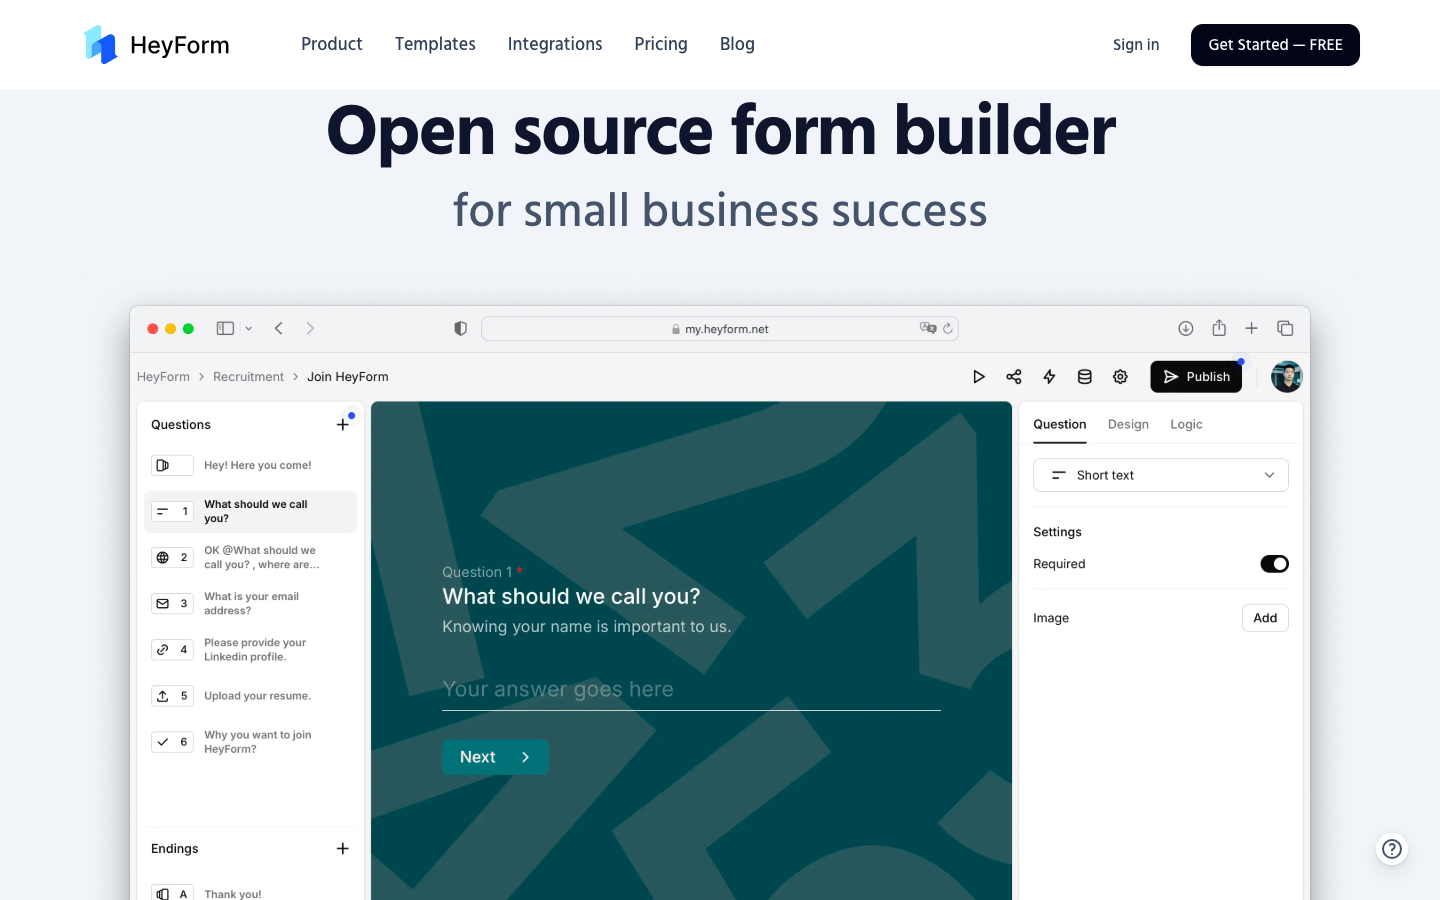Select question 3 'What is your email address?'
This screenshot has width=1440, height=900.
(250, 603)
